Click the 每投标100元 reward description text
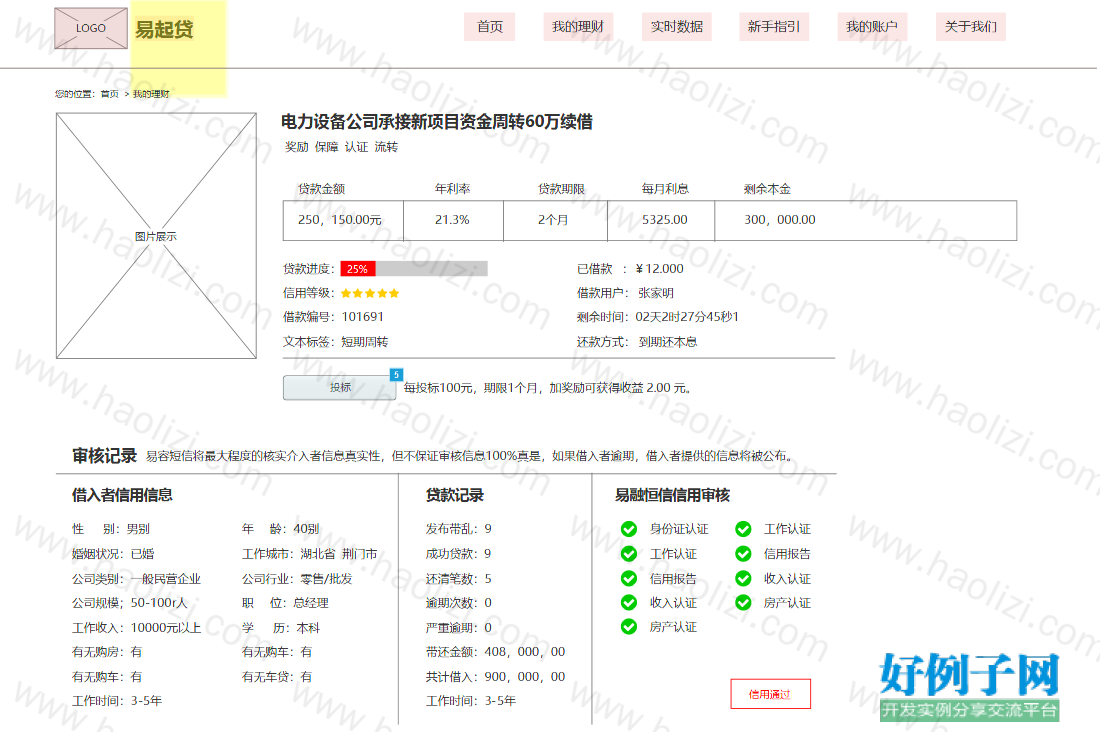The image size is (1100, 732). click(x=547, y=388)
